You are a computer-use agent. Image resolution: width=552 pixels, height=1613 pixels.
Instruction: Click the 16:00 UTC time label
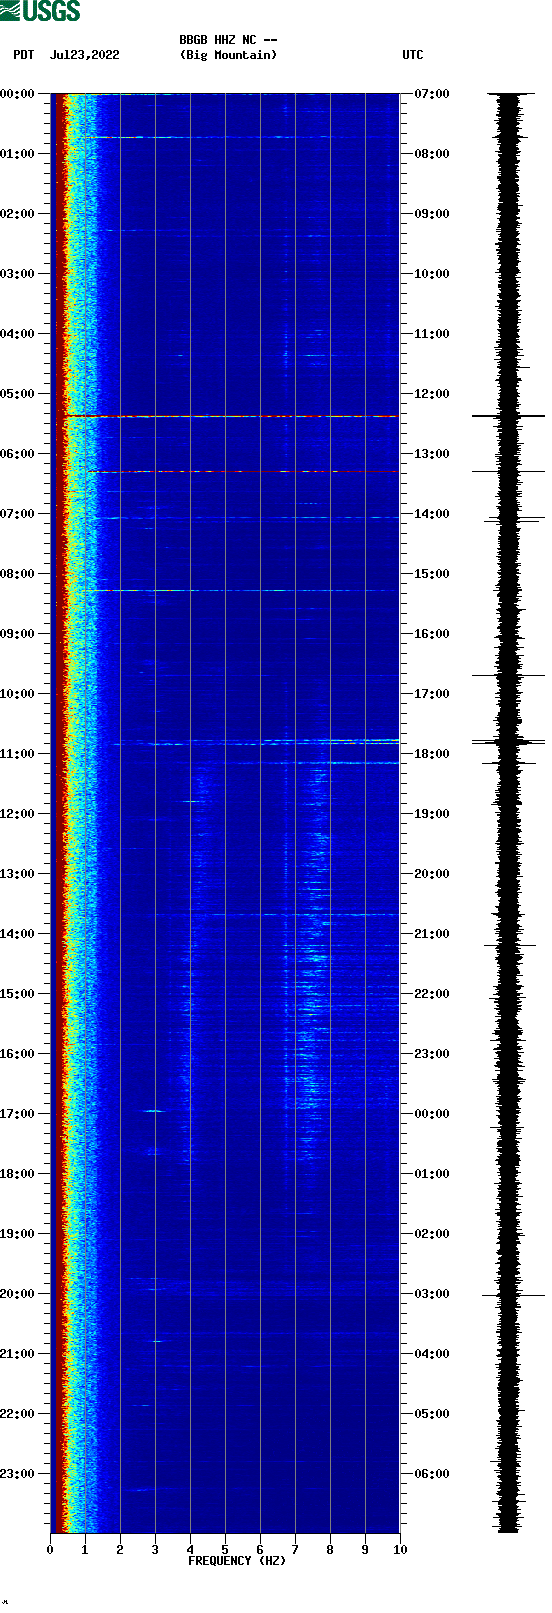pyautogui.click(x=432, y=634)
